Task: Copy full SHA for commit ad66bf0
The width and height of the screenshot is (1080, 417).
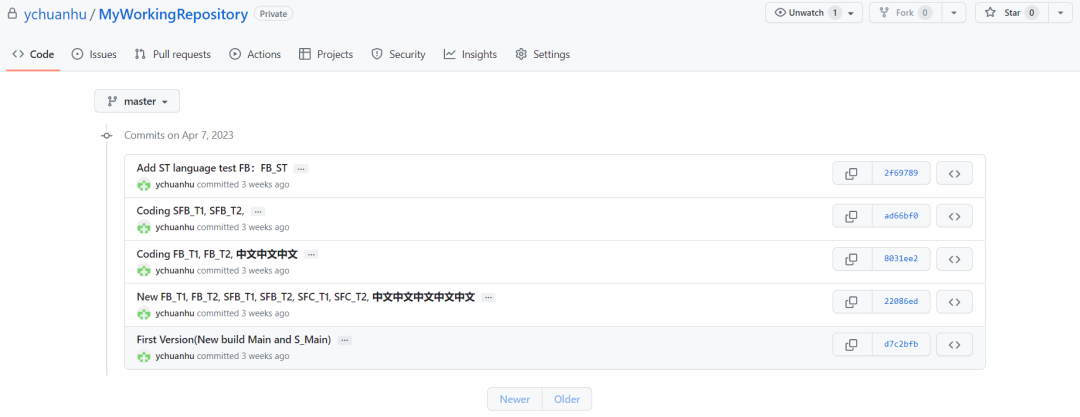Action: click(x=851, y=216)
